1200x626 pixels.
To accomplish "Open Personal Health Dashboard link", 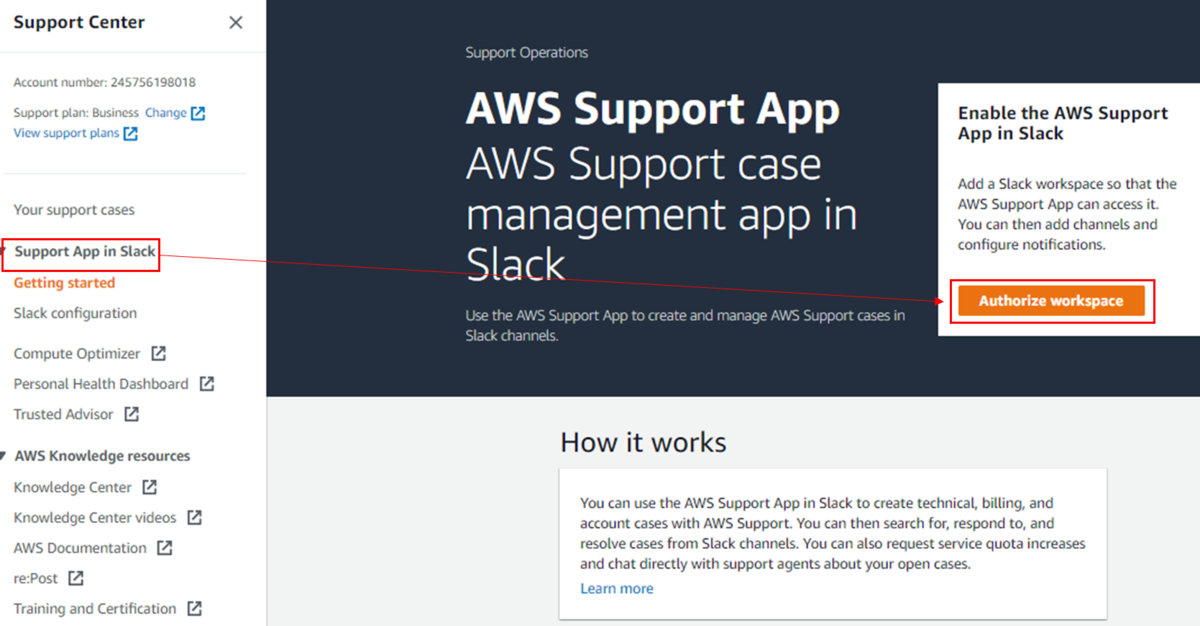I will pos(101,384).
